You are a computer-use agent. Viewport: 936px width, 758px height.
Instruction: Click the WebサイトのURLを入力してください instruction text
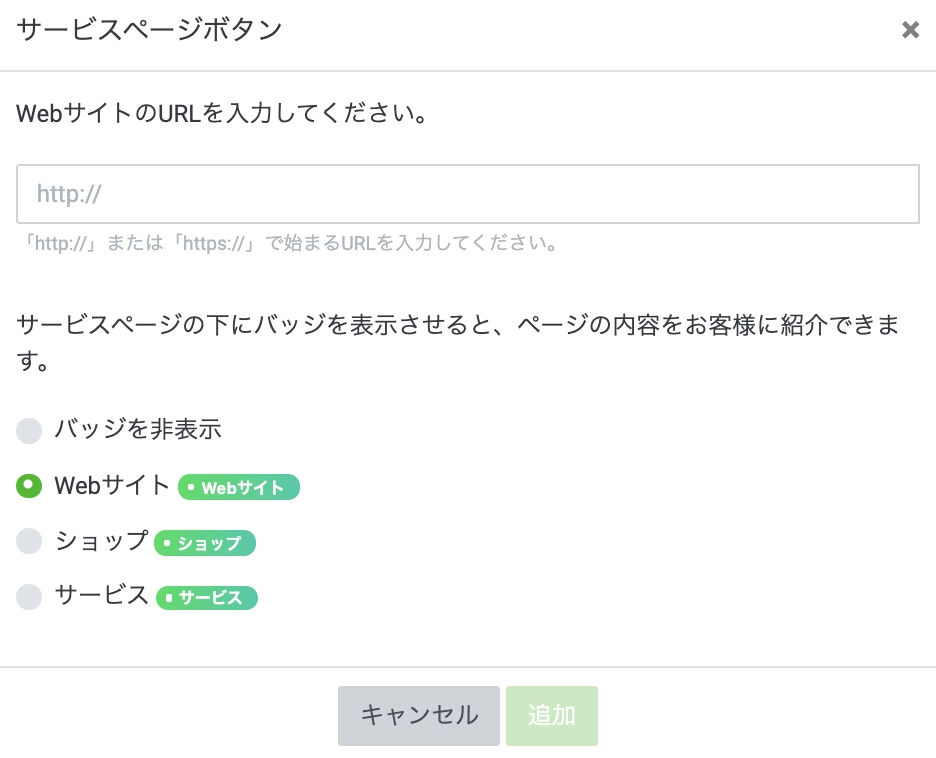(222, 113)
